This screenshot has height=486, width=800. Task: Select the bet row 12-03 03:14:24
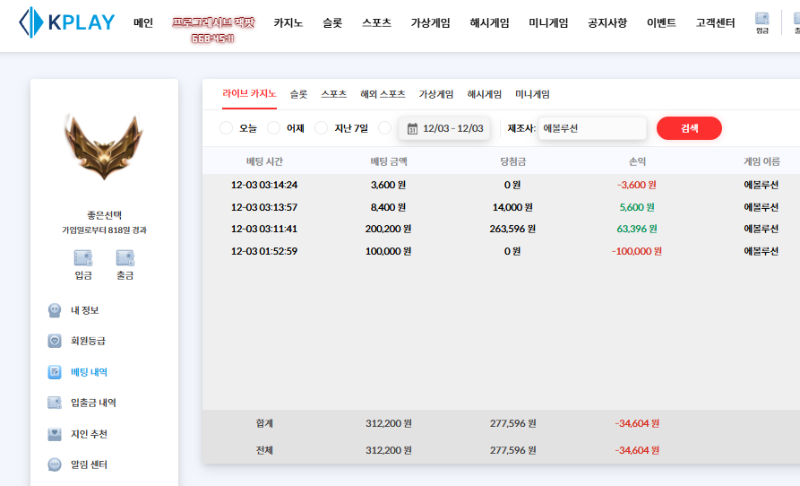coord(501,185)
